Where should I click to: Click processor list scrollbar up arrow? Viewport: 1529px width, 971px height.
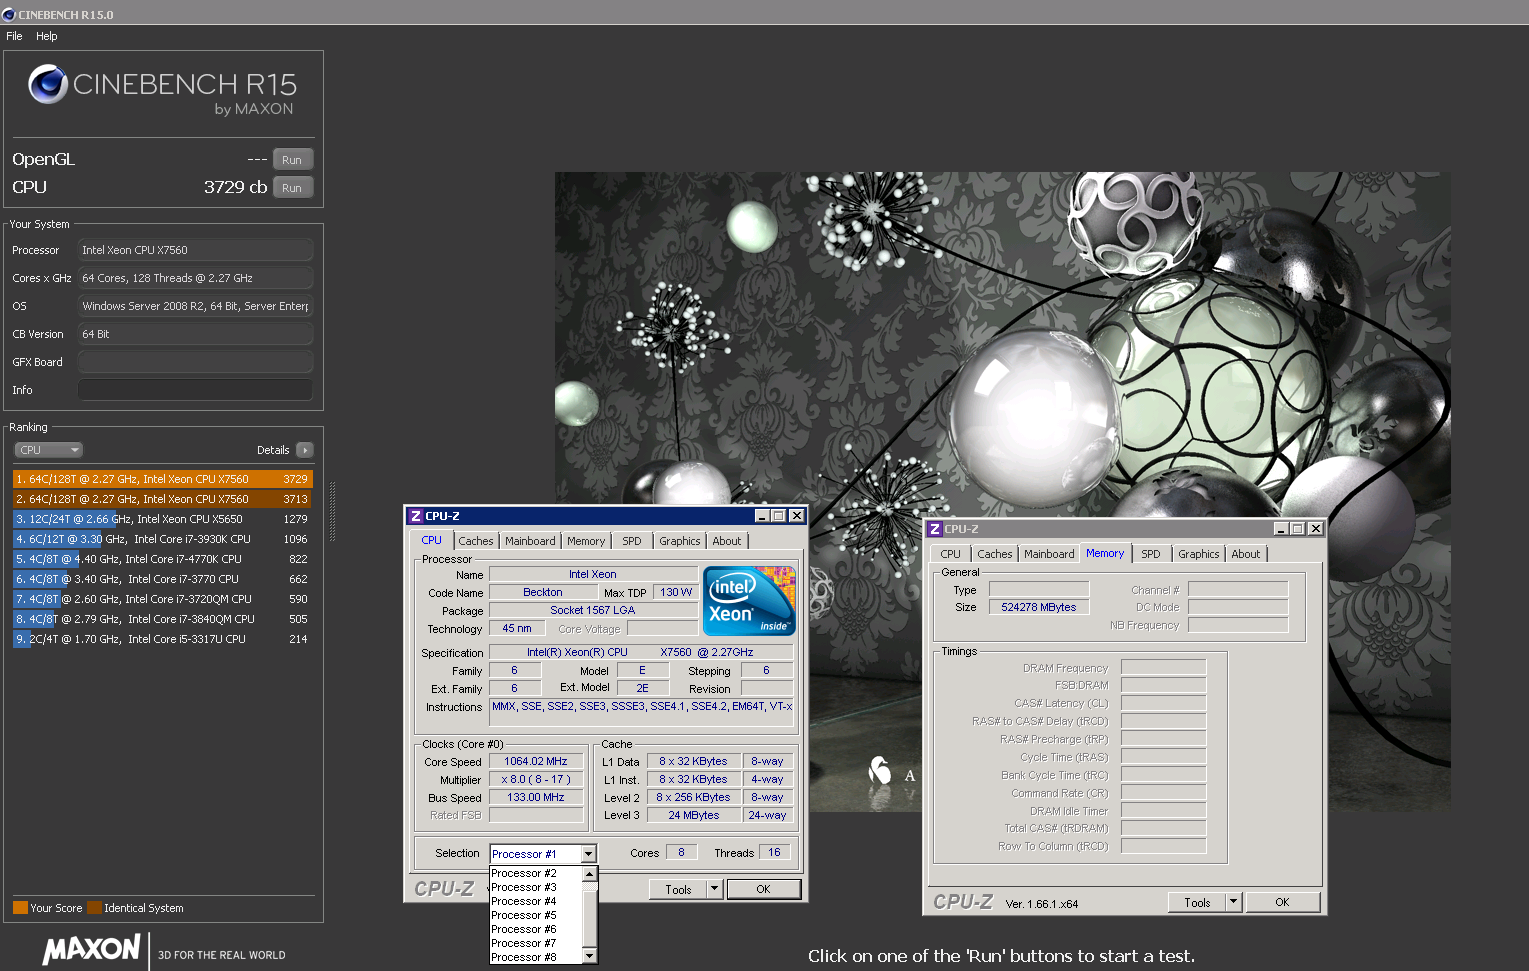point(590,874)
